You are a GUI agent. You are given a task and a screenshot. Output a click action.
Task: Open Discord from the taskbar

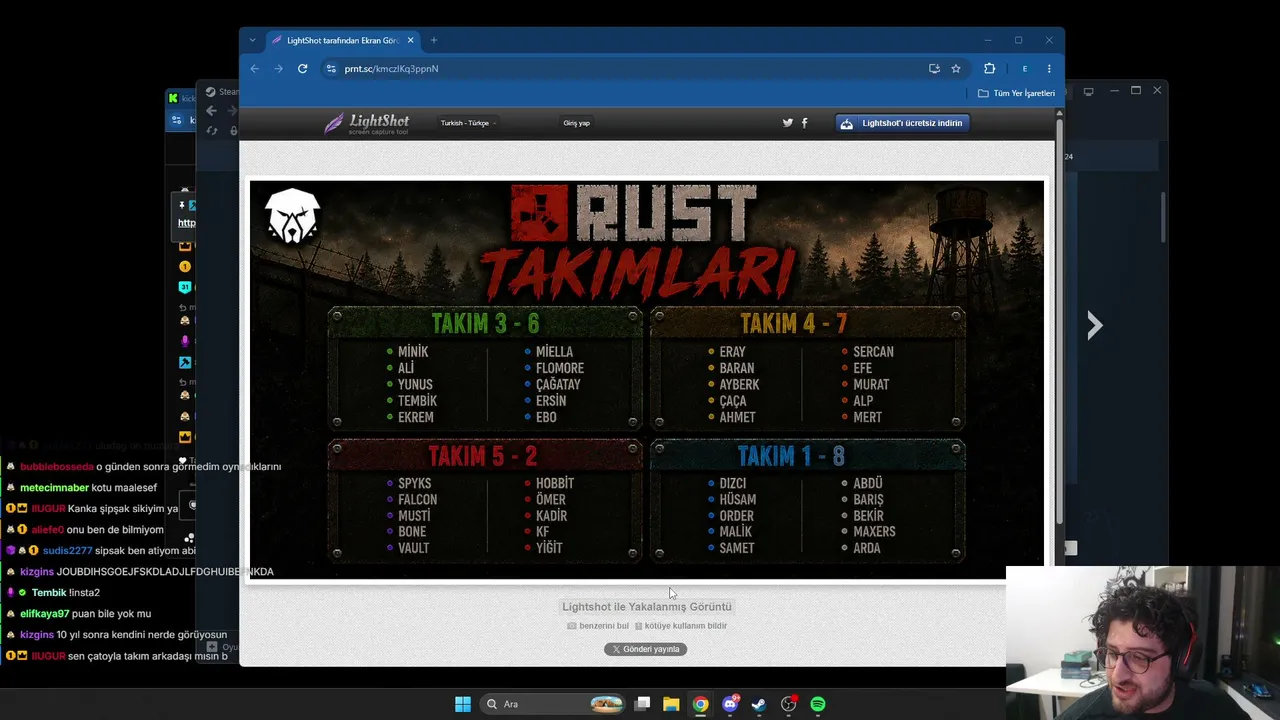[x=730, y=704]
